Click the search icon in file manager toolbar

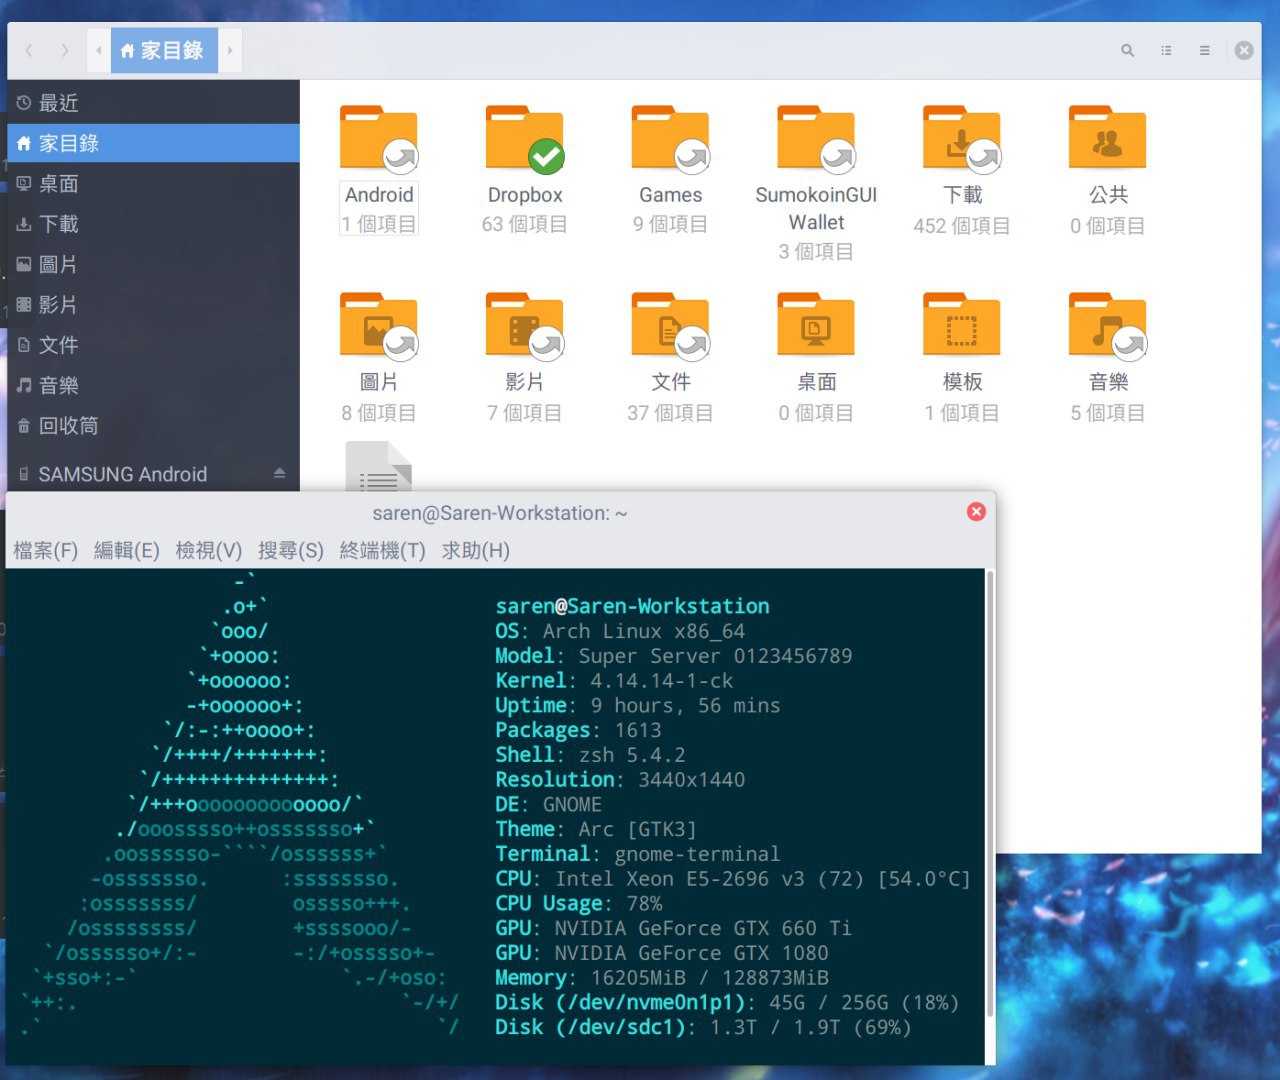[1127, 50]
